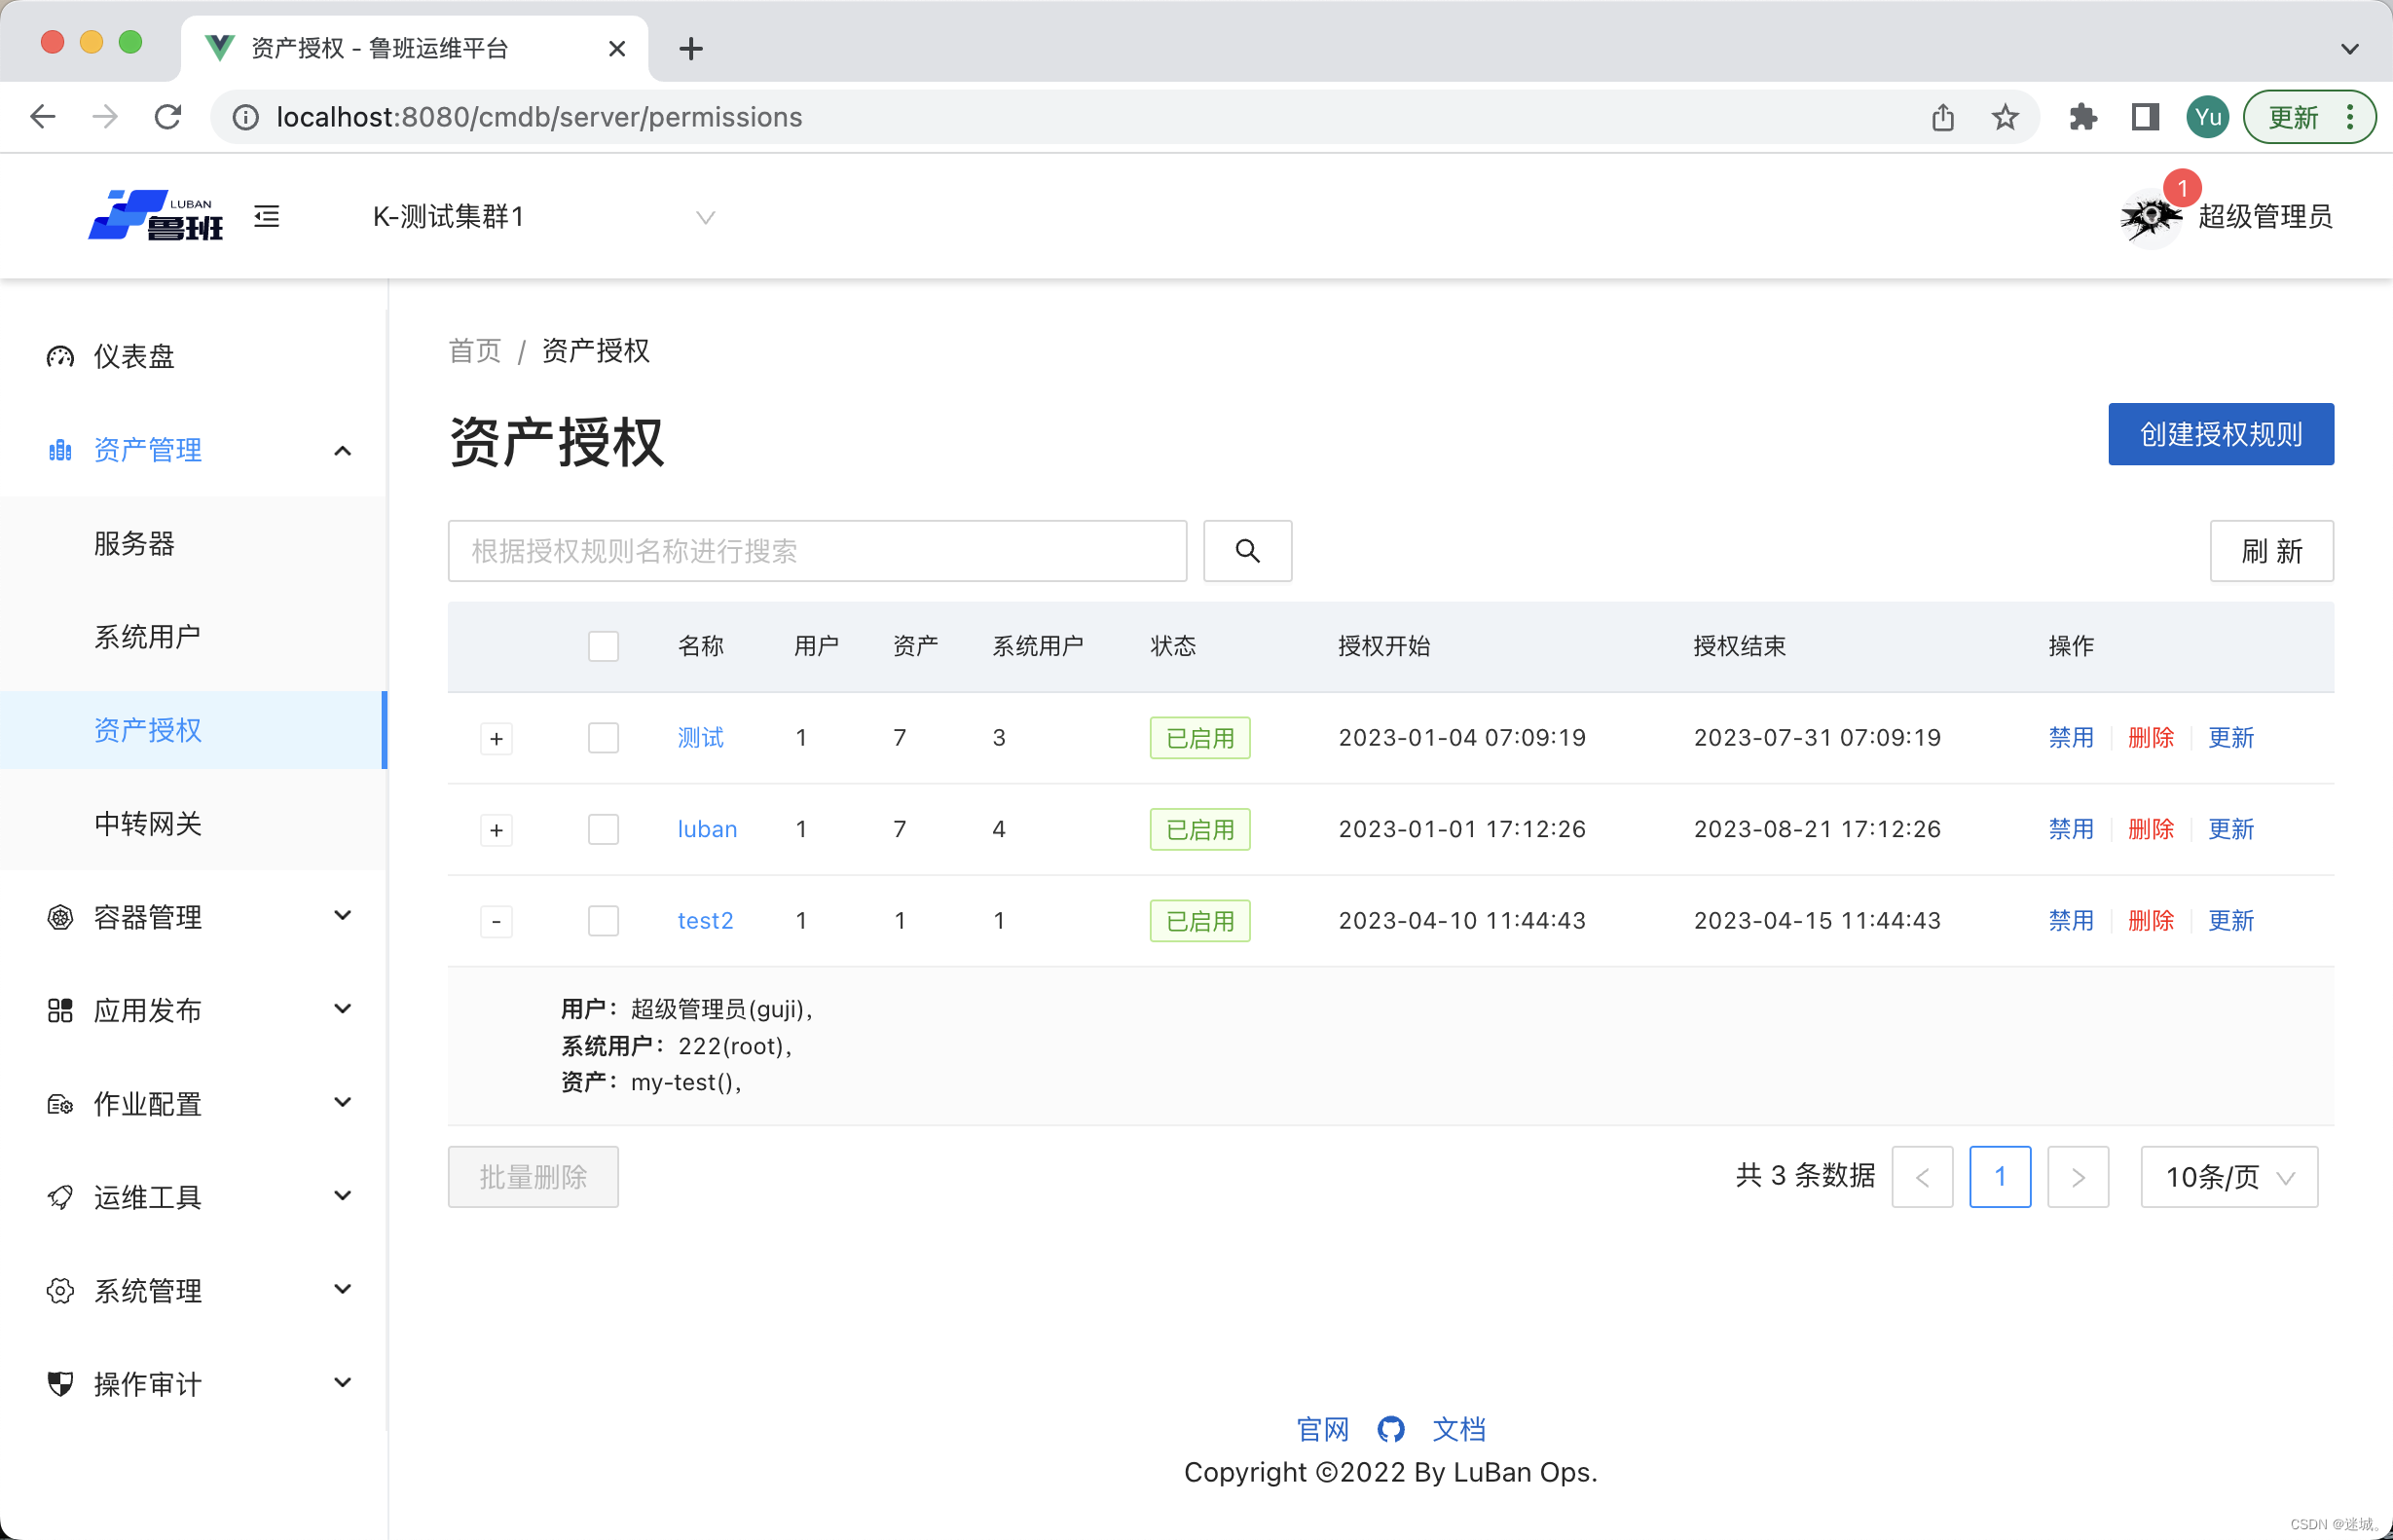Open the K-测试集群1 cluster dropdown
The image size is (2393, 1540).
542,217
